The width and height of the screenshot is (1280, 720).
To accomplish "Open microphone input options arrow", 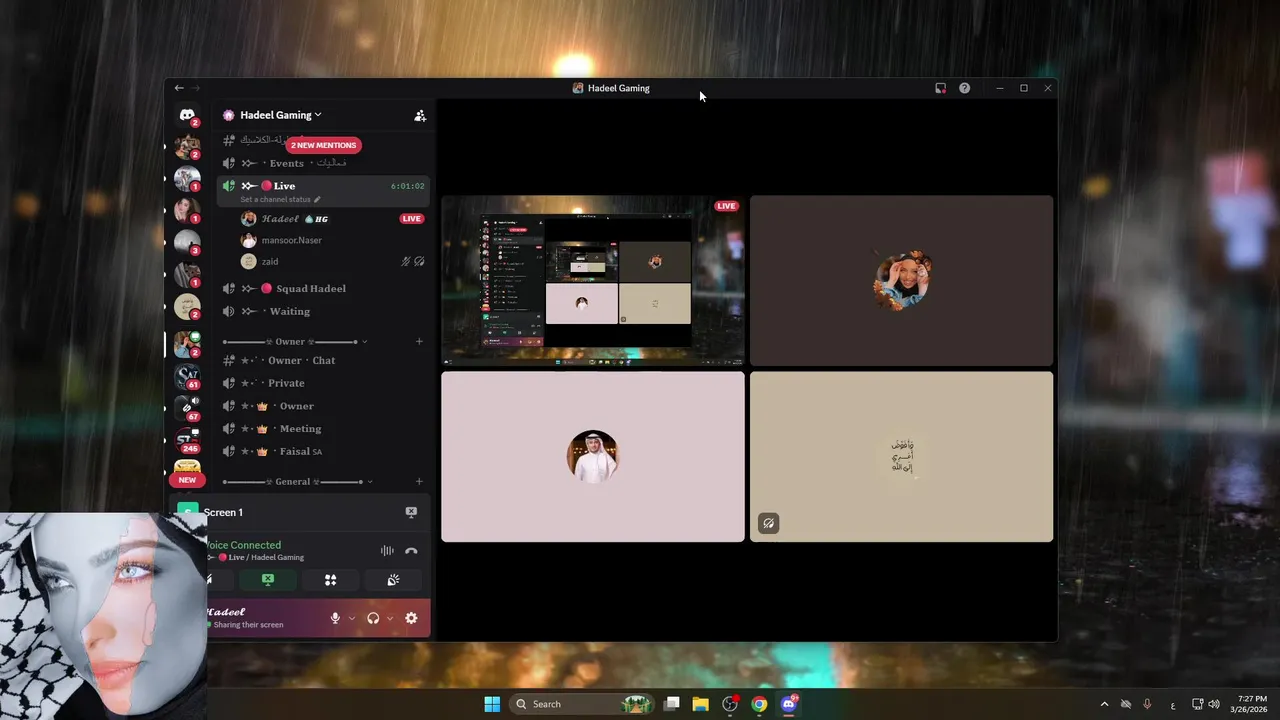I will [352, 618].
